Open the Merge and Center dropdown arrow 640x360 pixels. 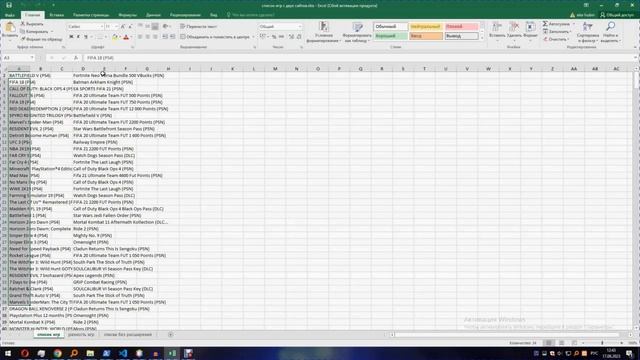click(253, 37)
